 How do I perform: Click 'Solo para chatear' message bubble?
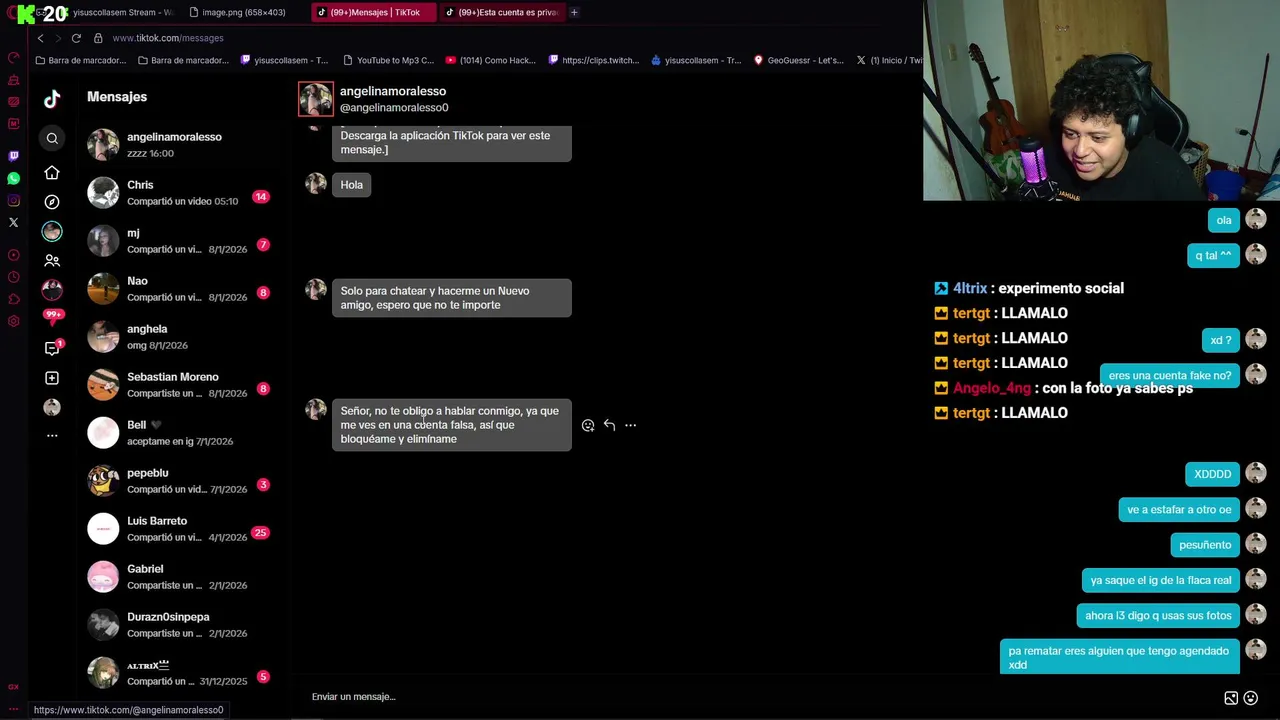452,298
